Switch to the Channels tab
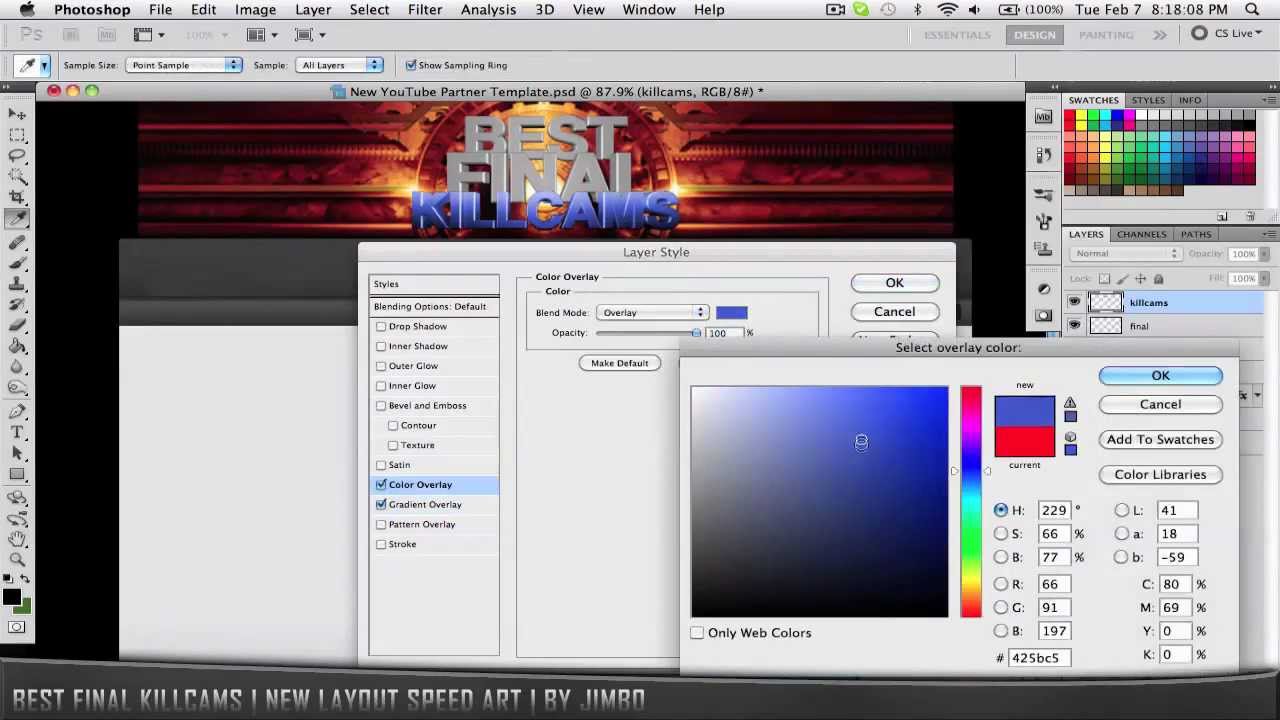 [1141, 234]
